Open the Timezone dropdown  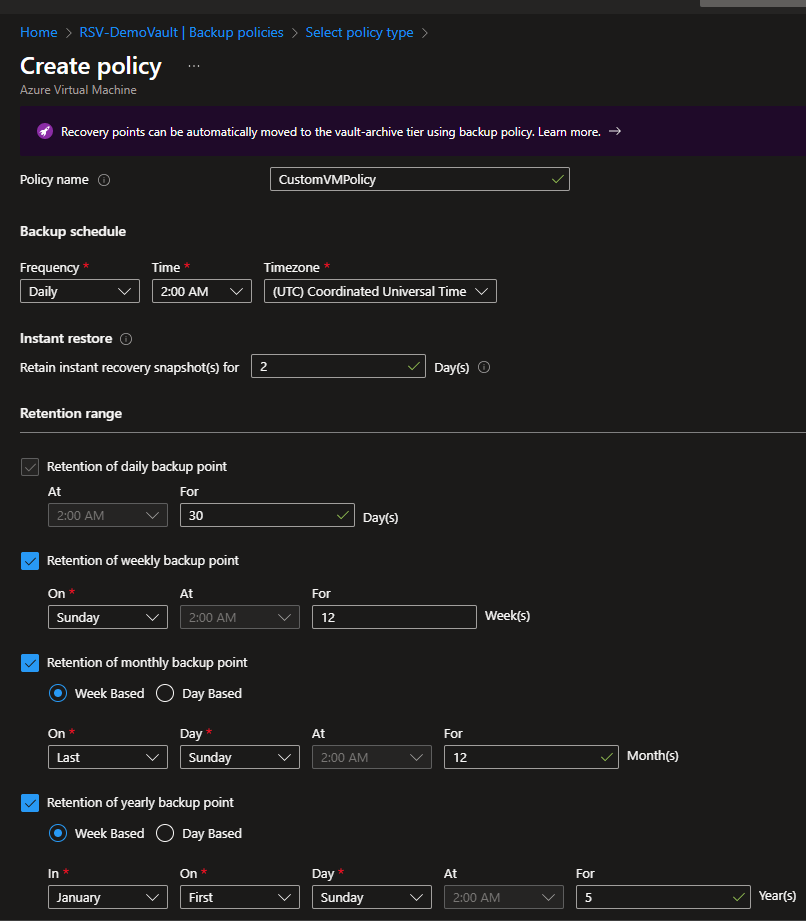pyautogui.click(x=380, y=291)
